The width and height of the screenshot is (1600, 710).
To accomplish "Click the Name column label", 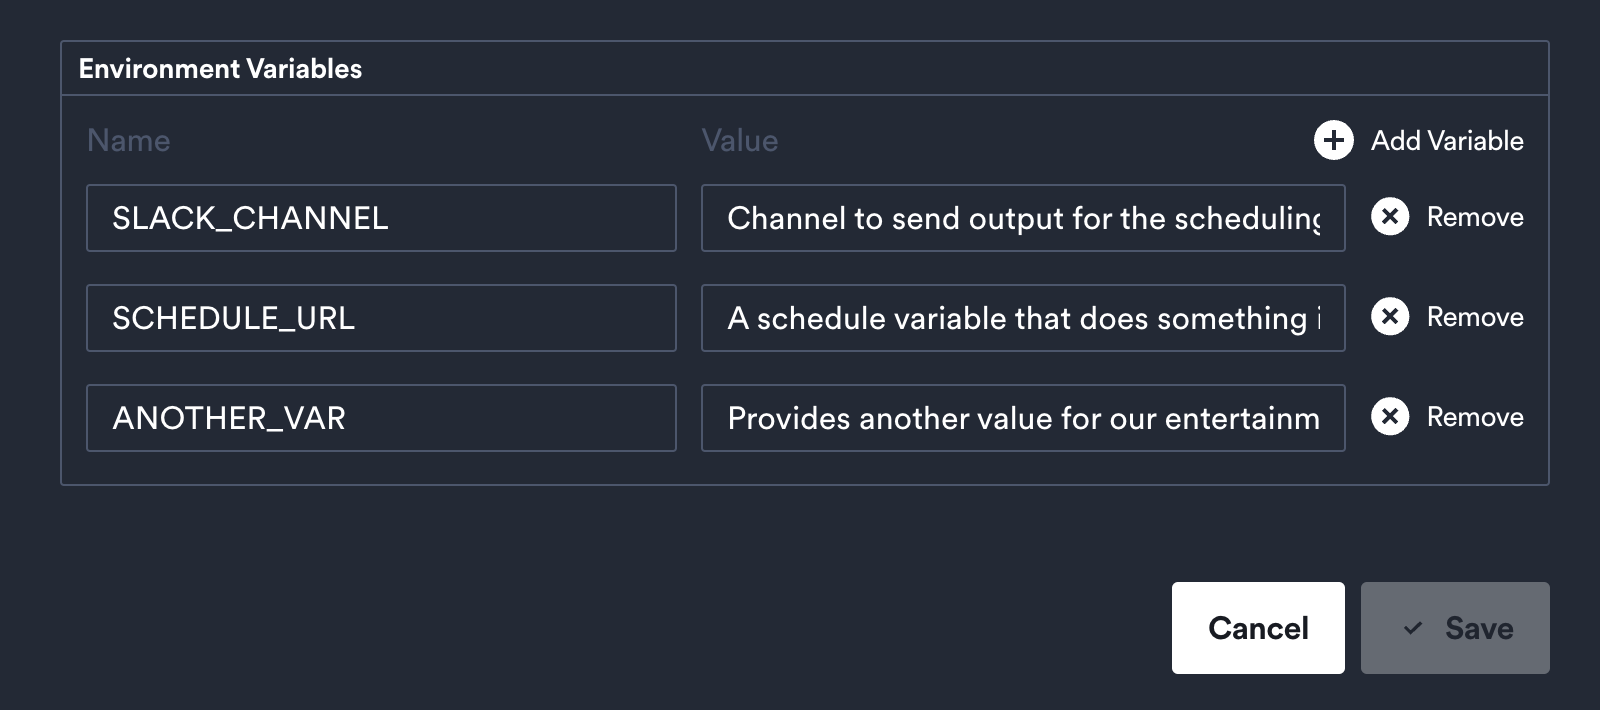I will point(129,141).
